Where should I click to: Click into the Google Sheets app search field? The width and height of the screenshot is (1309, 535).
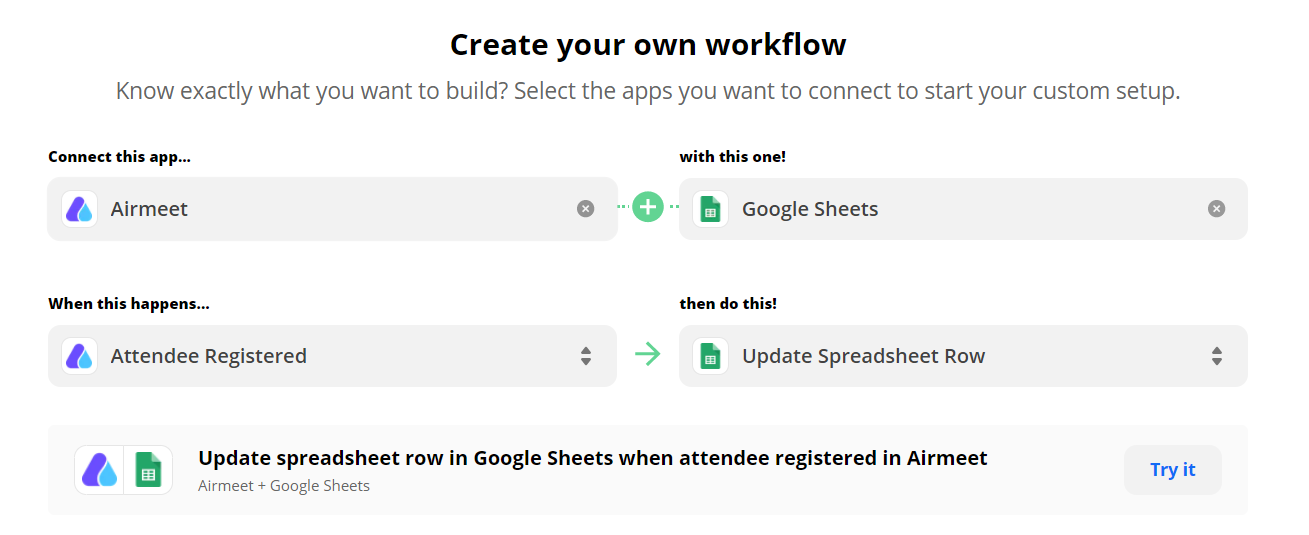click(x=963, y=209)
